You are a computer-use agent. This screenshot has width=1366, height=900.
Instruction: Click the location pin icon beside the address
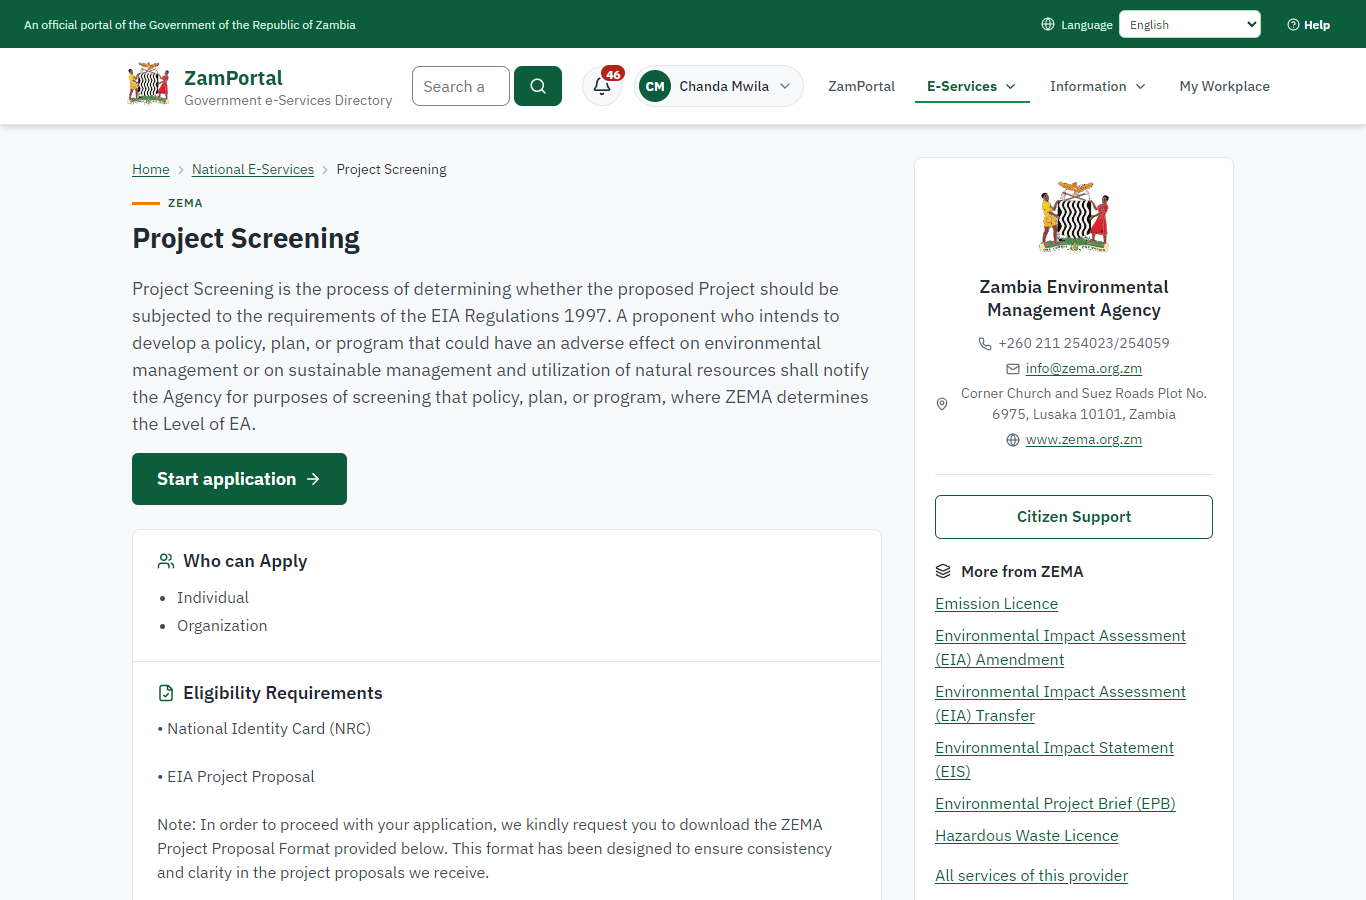(x=941, y=404)
